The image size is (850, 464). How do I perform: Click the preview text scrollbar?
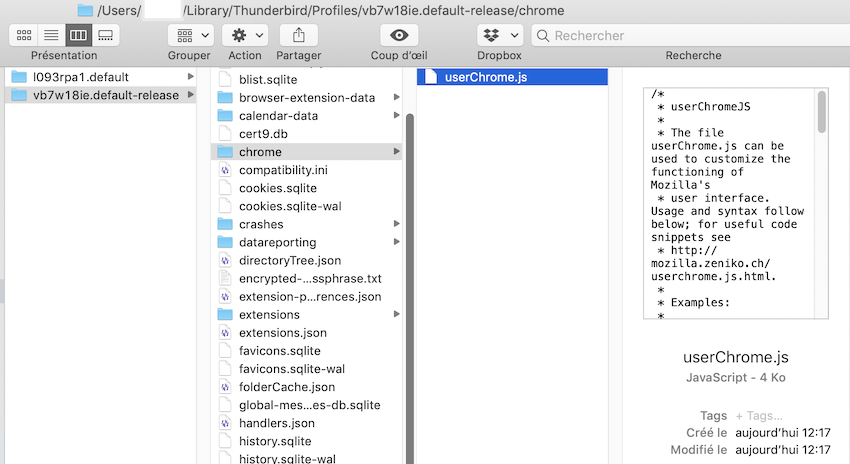click(822, 112)
